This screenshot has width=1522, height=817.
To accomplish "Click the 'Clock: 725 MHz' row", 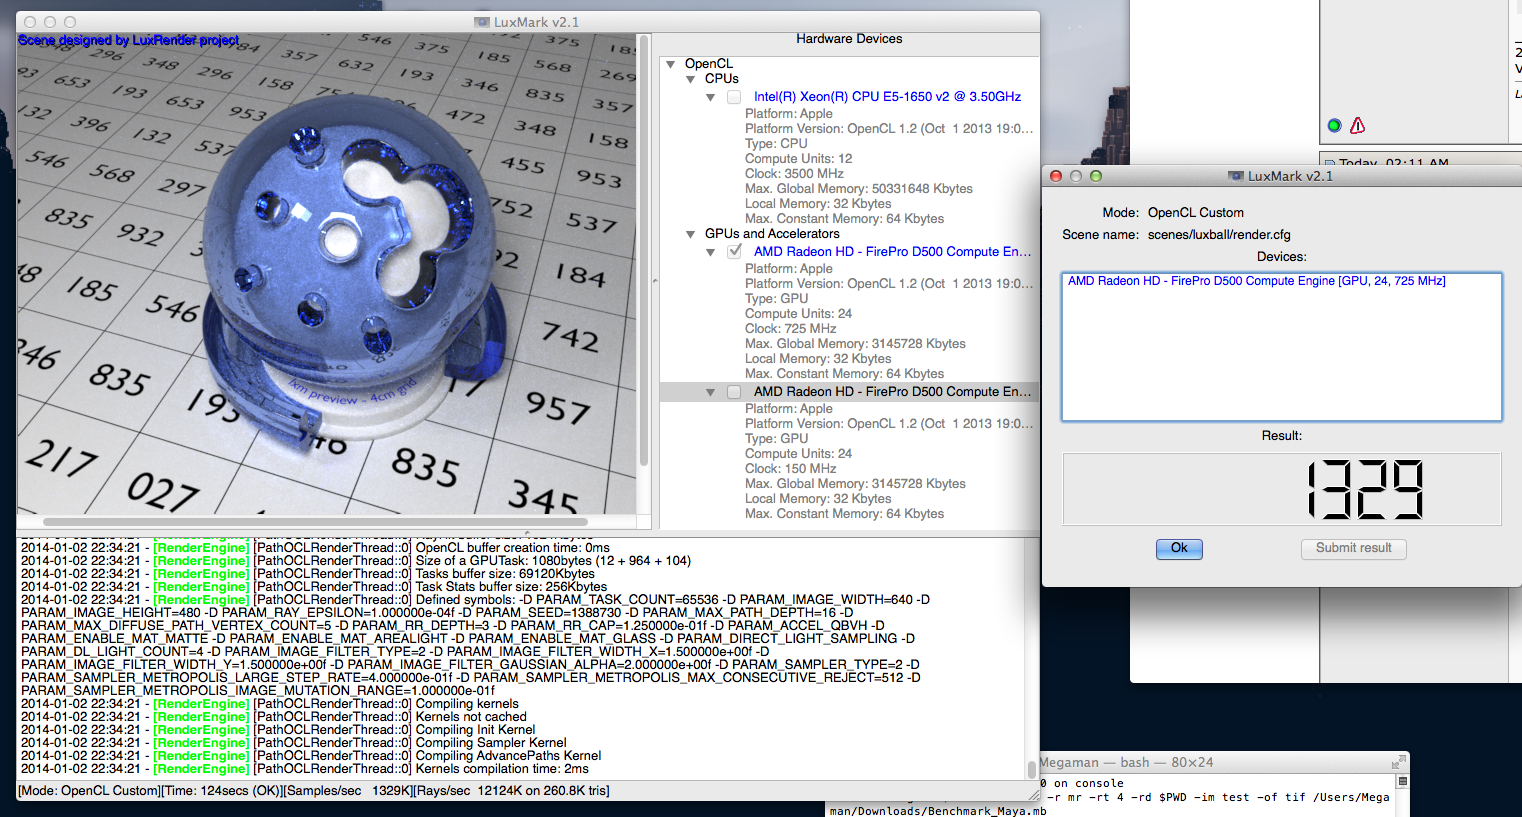I will (x=790, y=329).
